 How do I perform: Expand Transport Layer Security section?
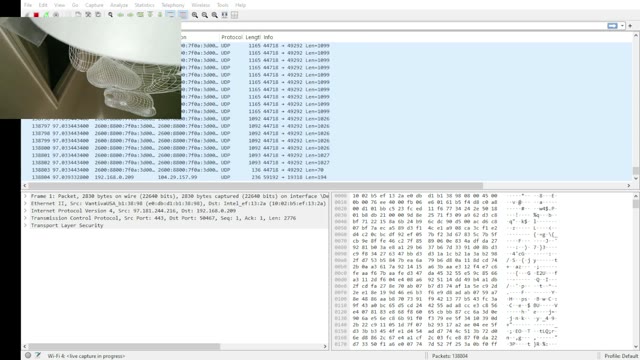25,225
